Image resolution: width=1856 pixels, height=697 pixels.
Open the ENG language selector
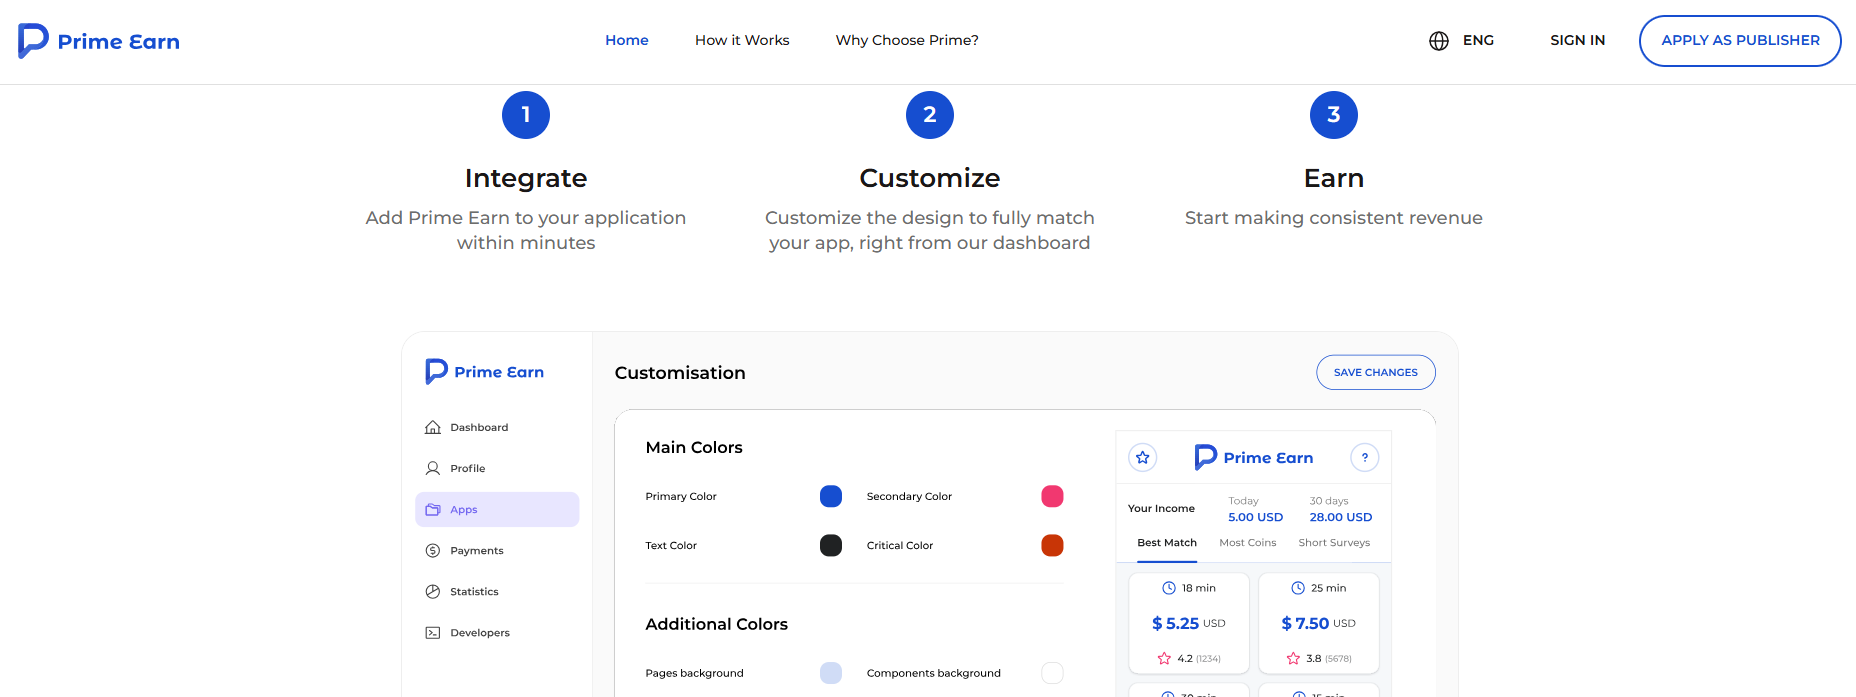tap(1478, 41)
